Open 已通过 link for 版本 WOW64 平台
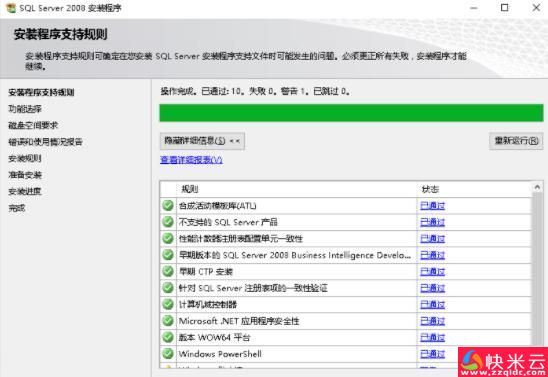The width and height of the screenshot is (548, 377). 432,337
